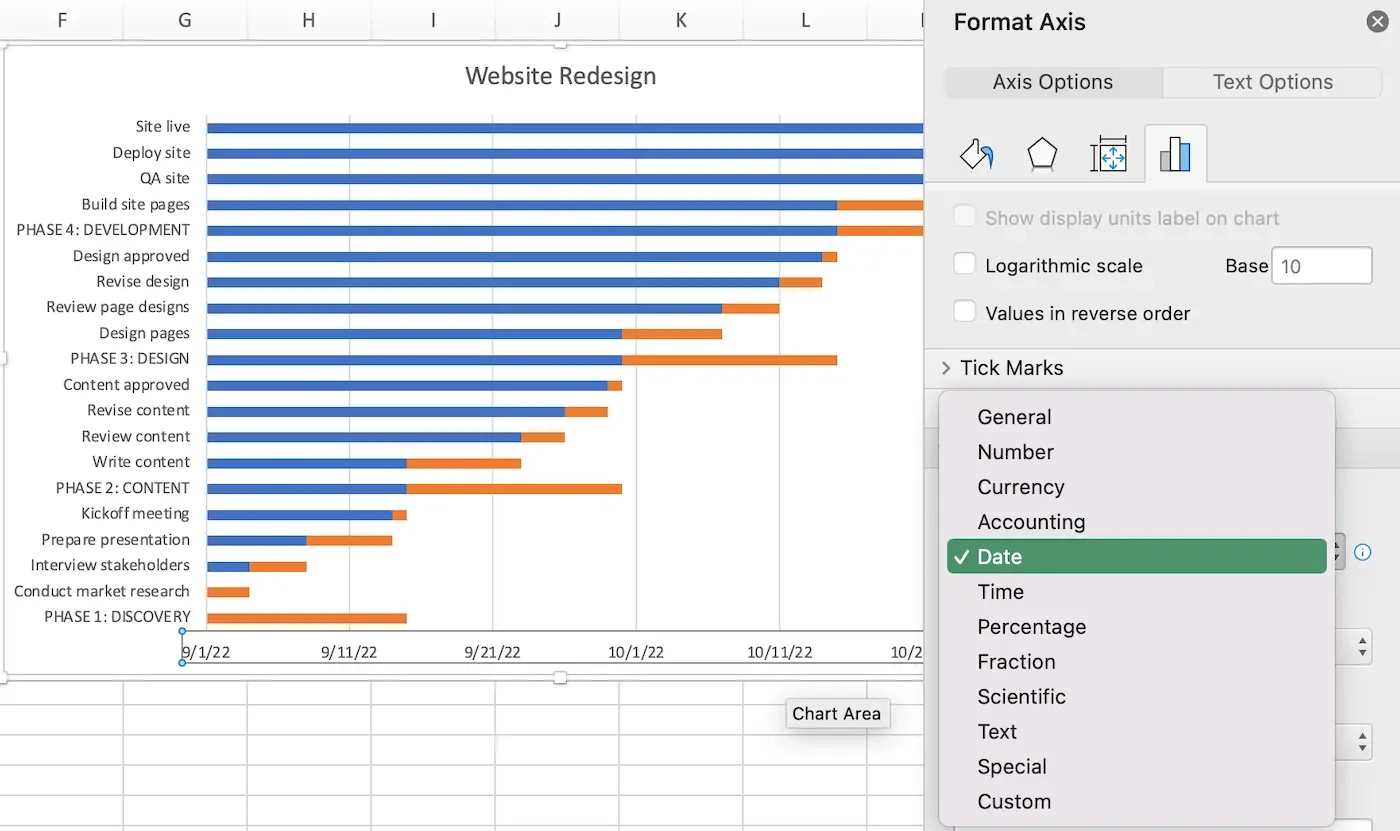
Task: Select the Fill & Line paint bucket icon
Action: [975, 153]
